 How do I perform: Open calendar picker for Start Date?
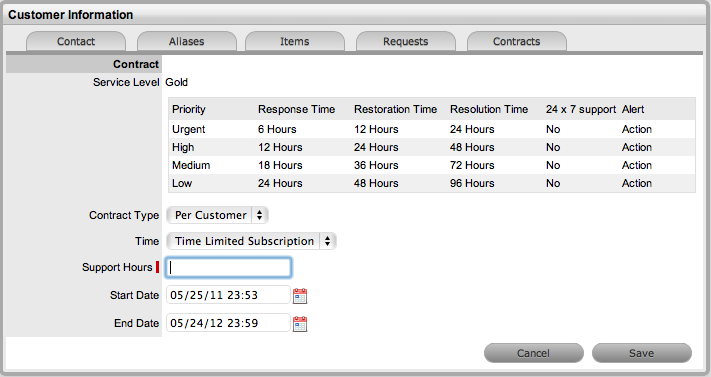click(x=300, y=296)
